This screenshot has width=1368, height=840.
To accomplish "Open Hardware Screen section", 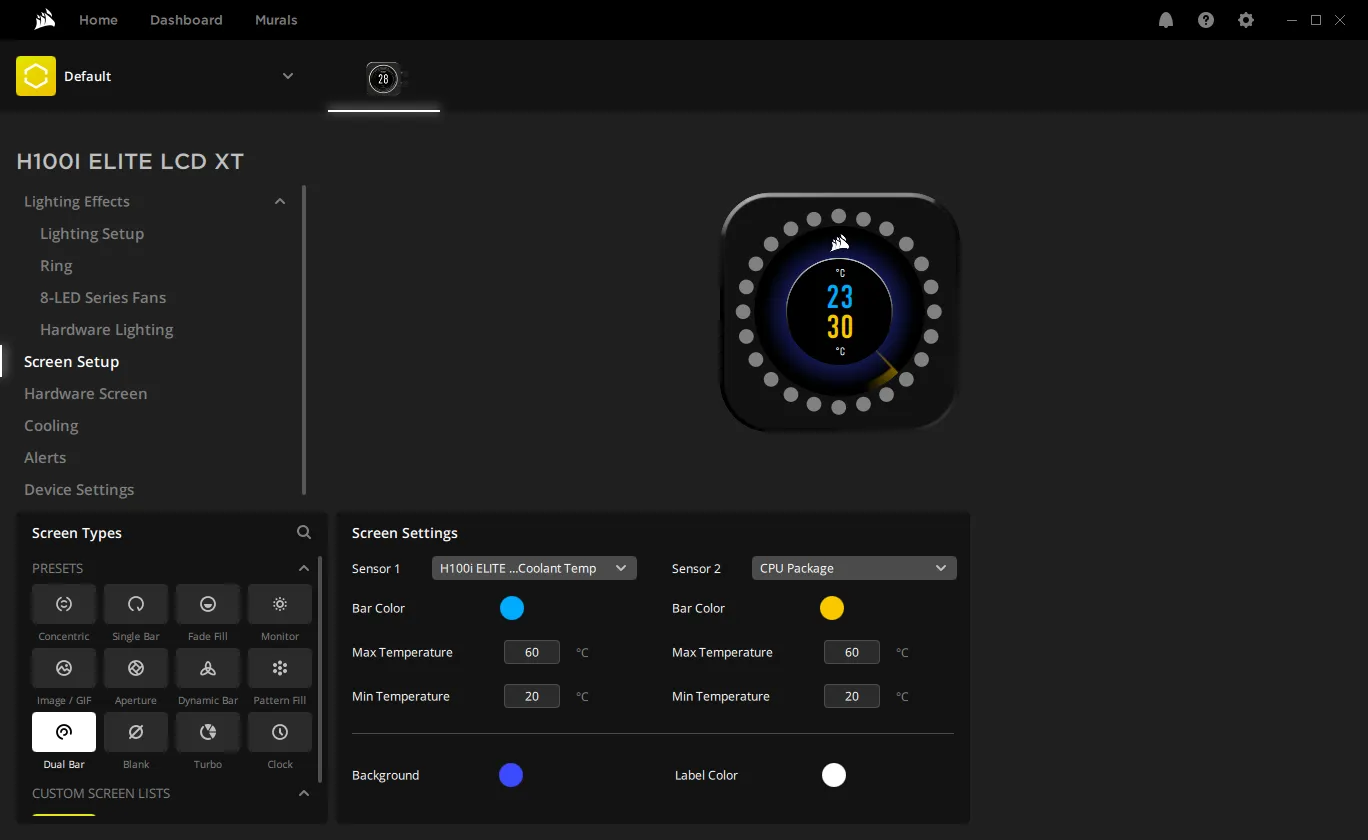I will click(85, 393).
